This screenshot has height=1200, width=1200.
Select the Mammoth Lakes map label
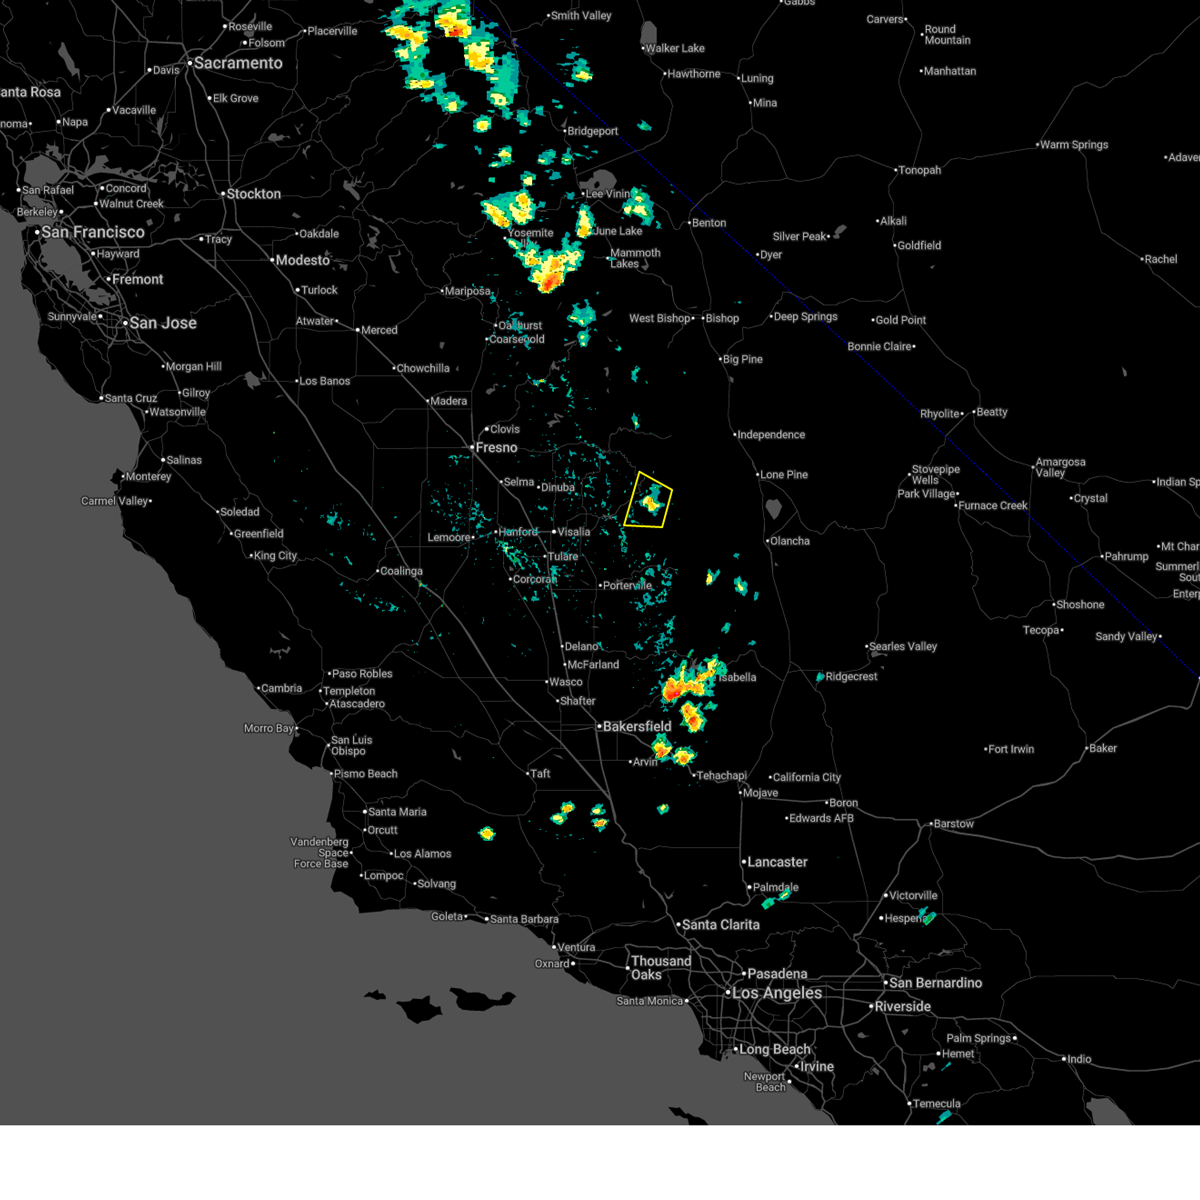(x=635, y=258)
